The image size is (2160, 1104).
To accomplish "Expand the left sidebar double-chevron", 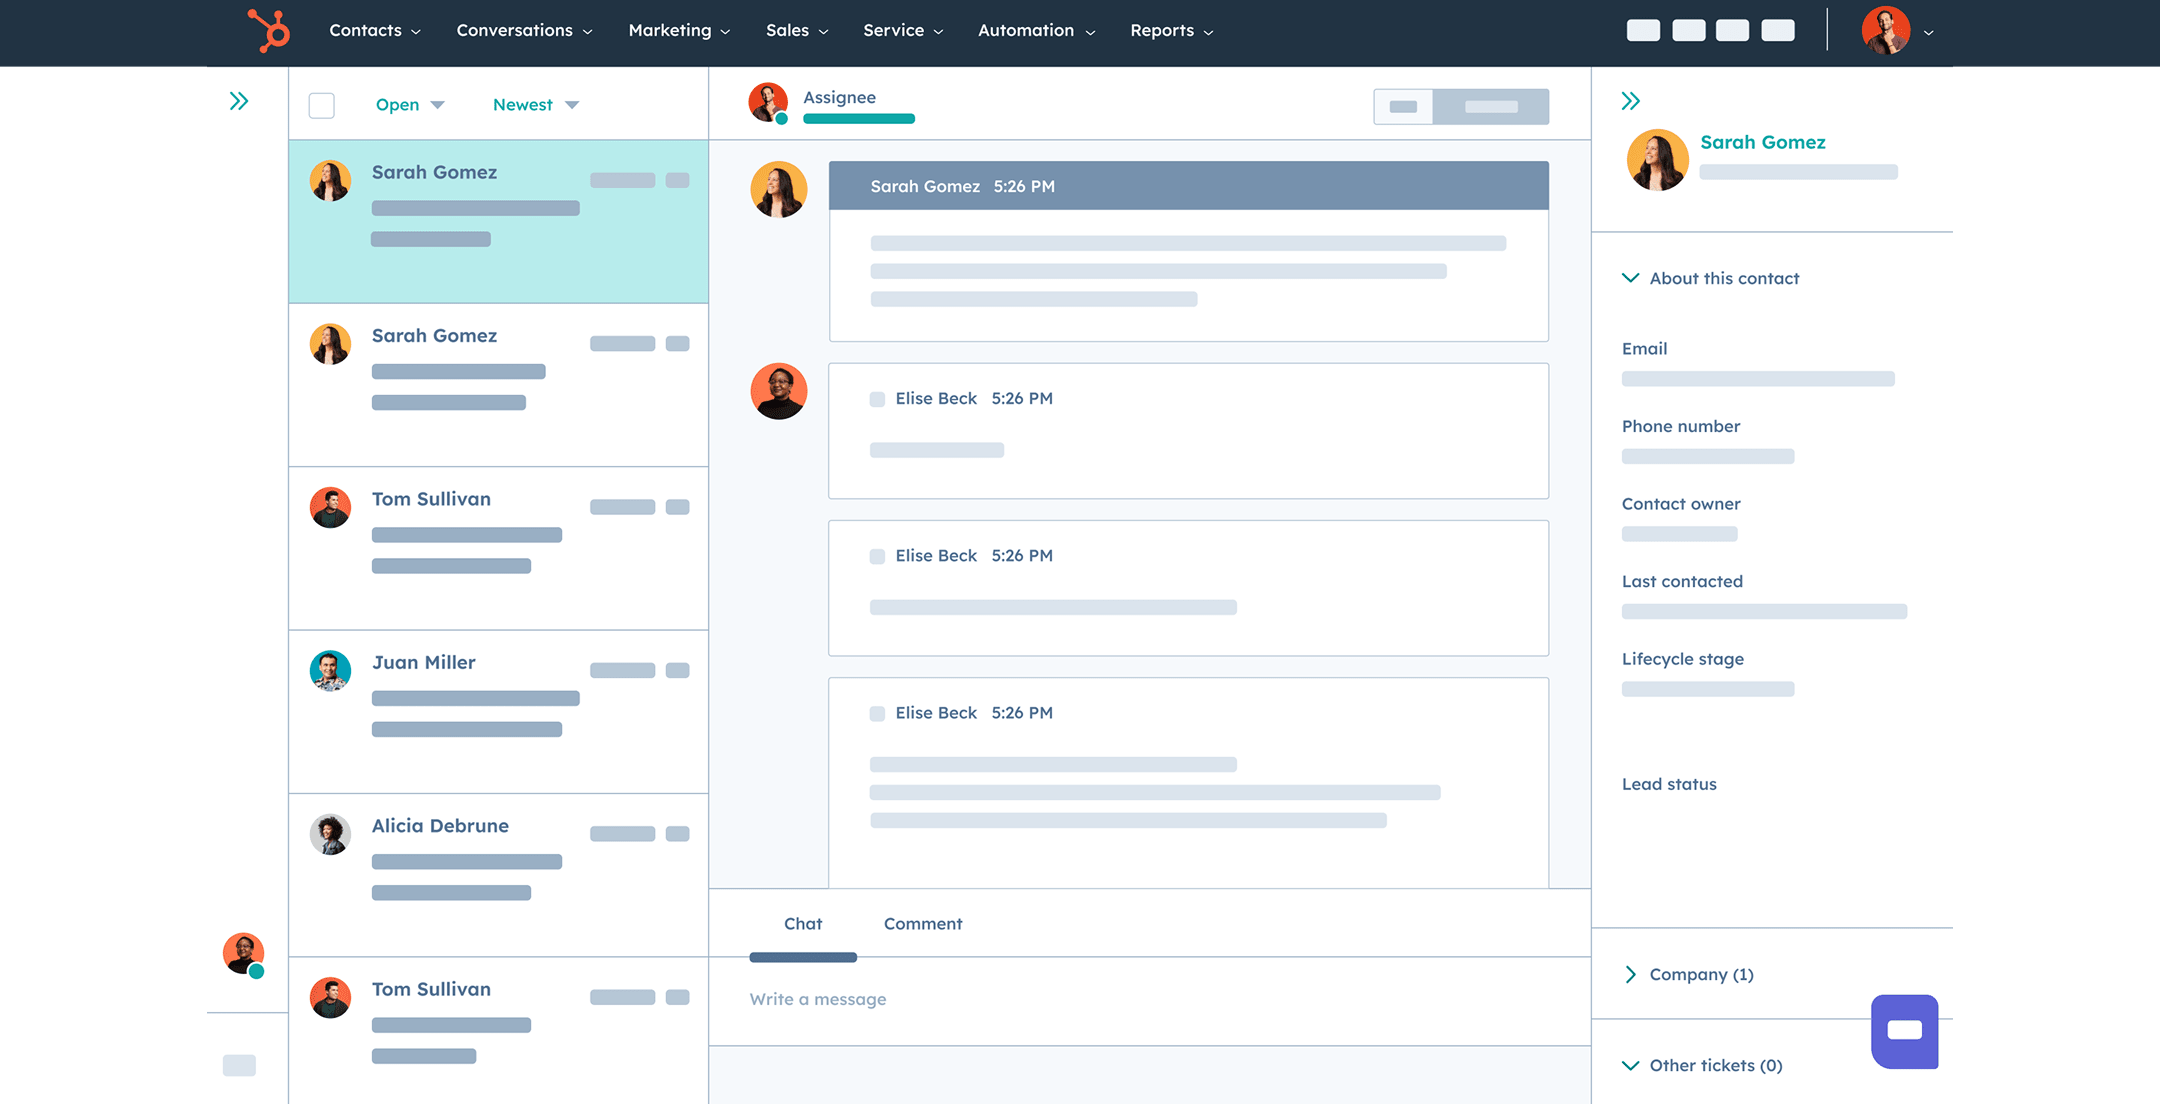I will (x=238, y=101).
